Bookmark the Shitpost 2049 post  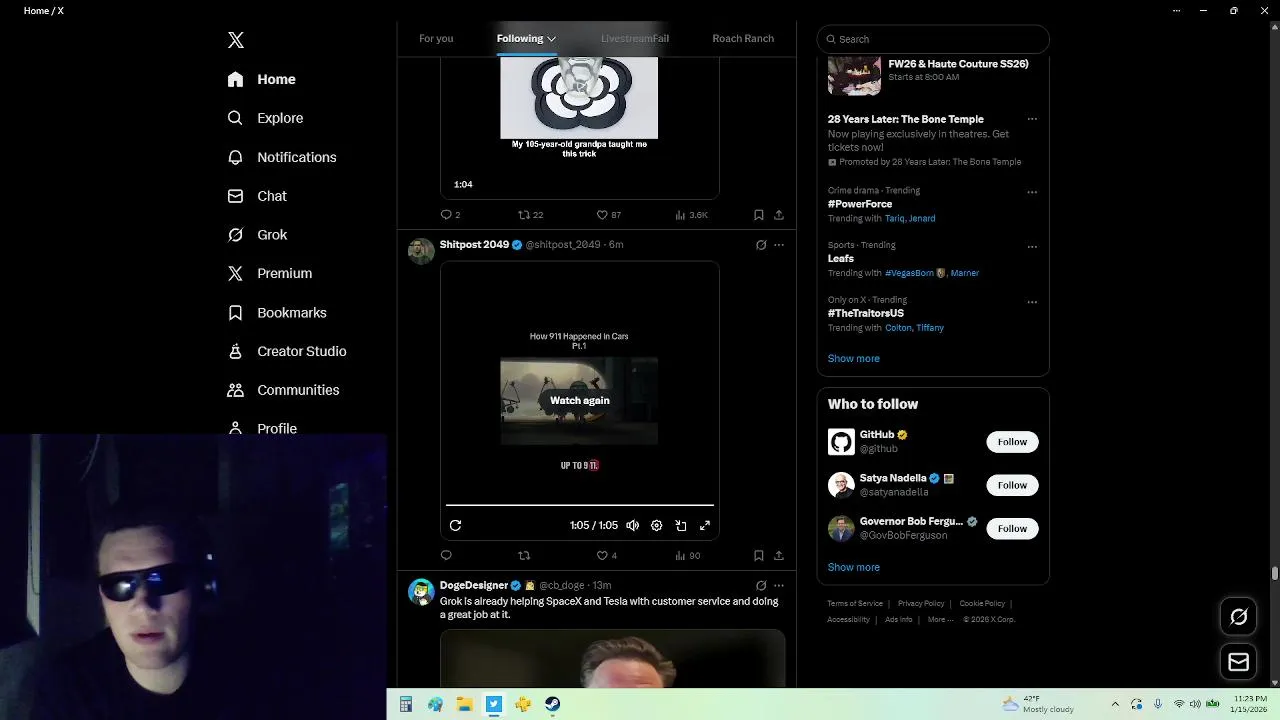point(759,556)
